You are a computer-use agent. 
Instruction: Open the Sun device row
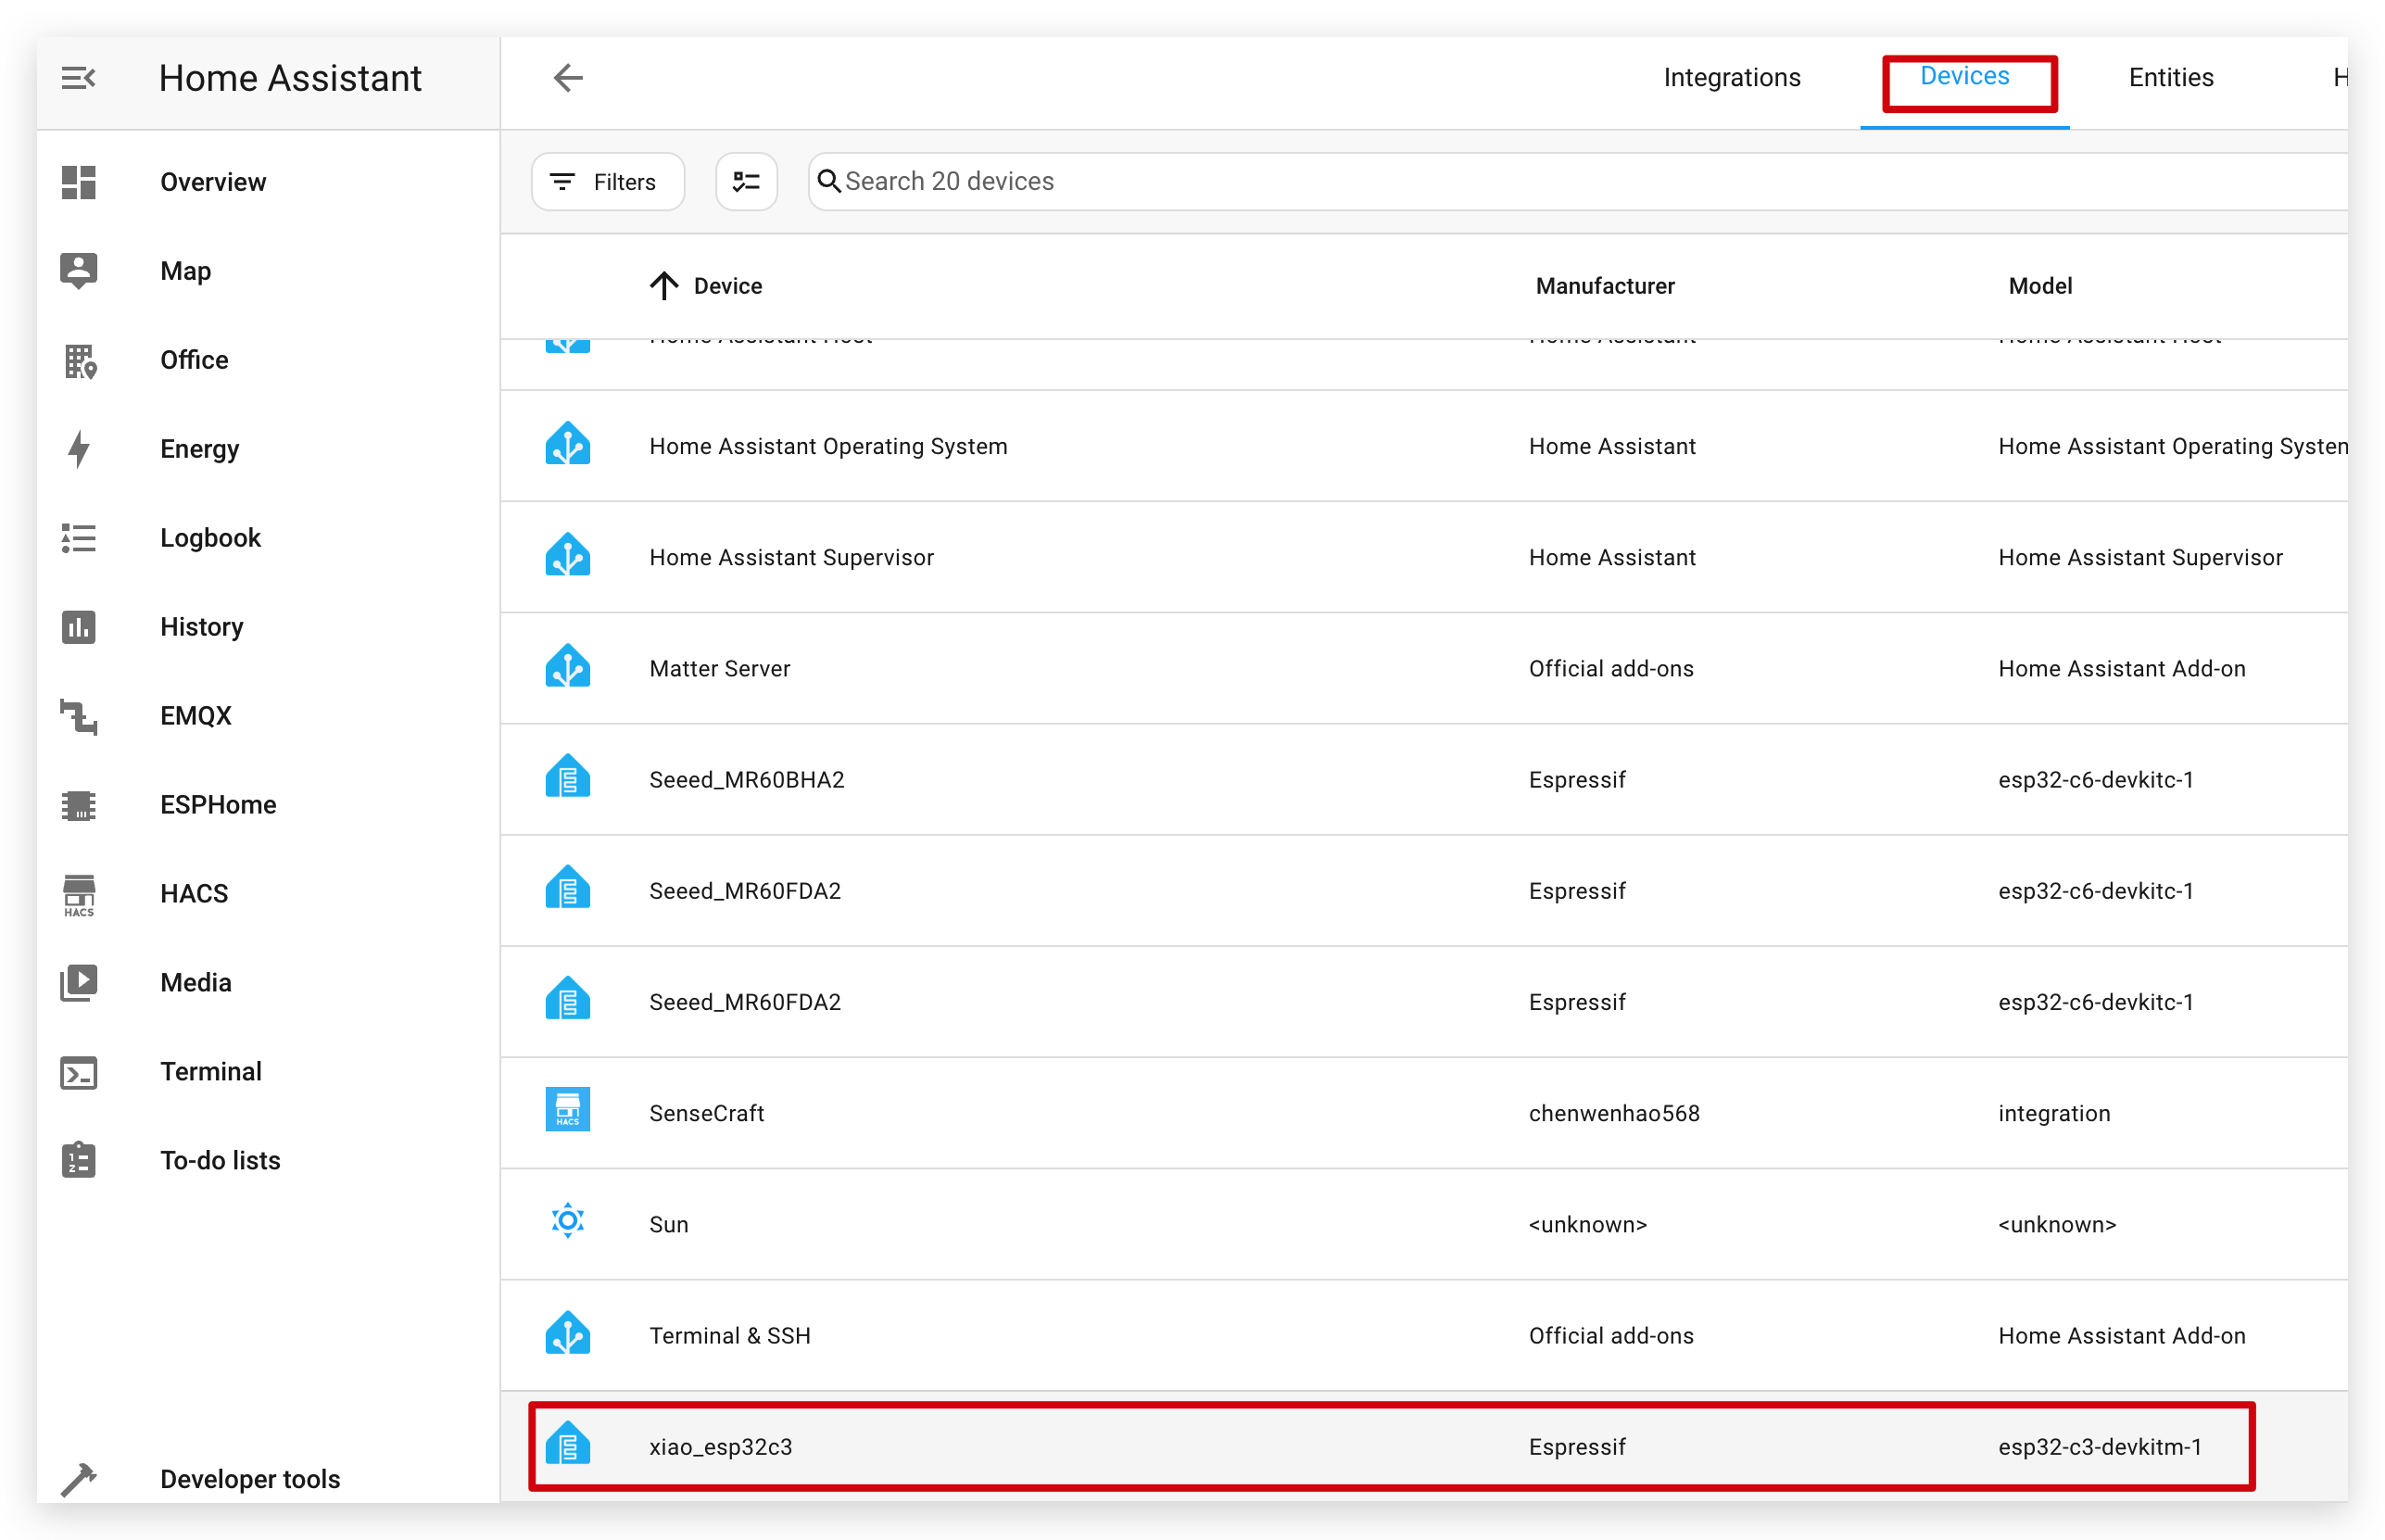pos(1424,1224)
